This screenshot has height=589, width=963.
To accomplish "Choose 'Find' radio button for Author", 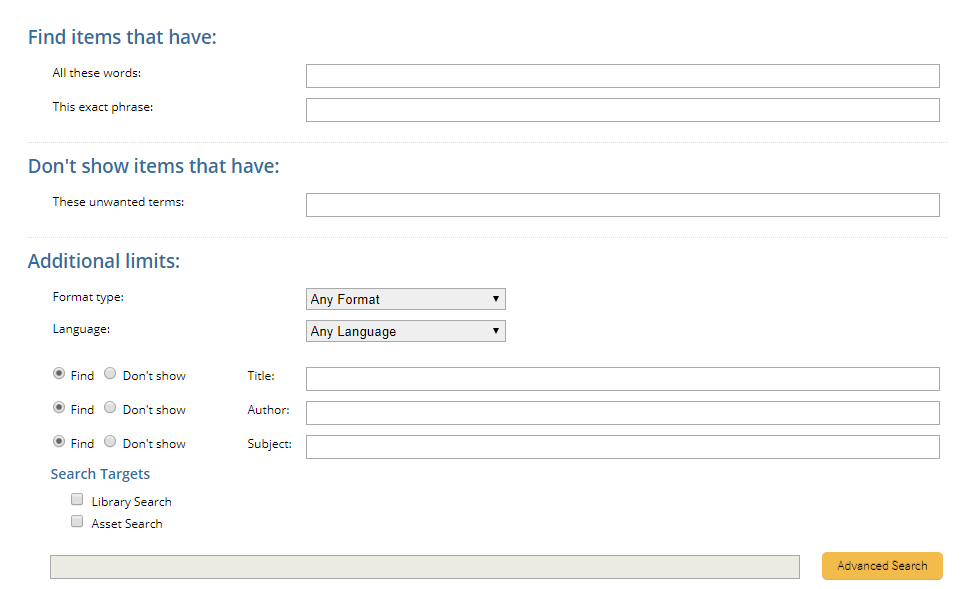I will pyautogui.click(x=59, y=408).
